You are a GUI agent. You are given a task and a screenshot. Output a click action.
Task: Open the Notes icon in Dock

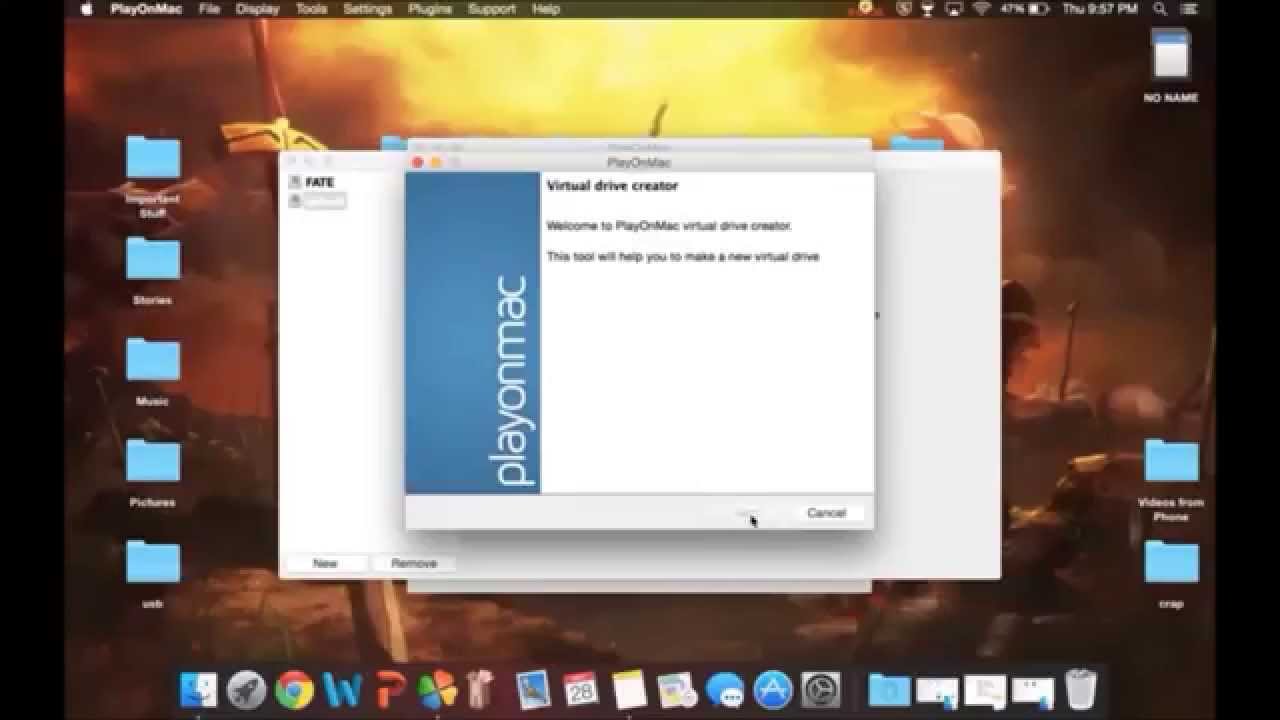click(x=629, y=689)
